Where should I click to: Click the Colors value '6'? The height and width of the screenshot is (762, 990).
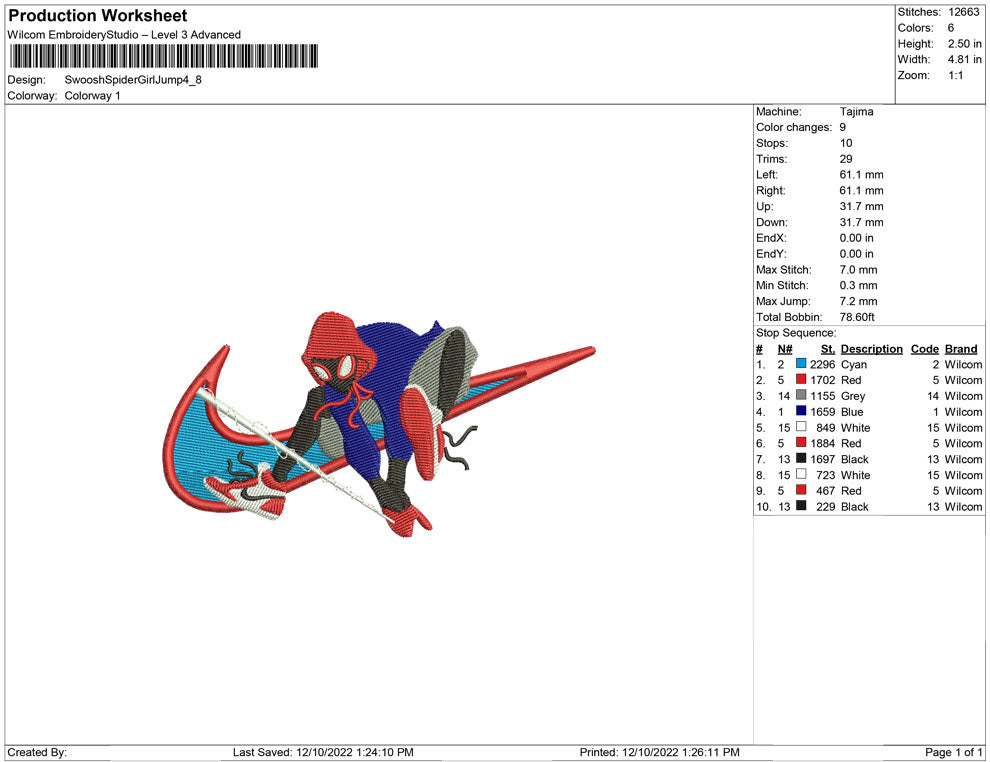951,28
